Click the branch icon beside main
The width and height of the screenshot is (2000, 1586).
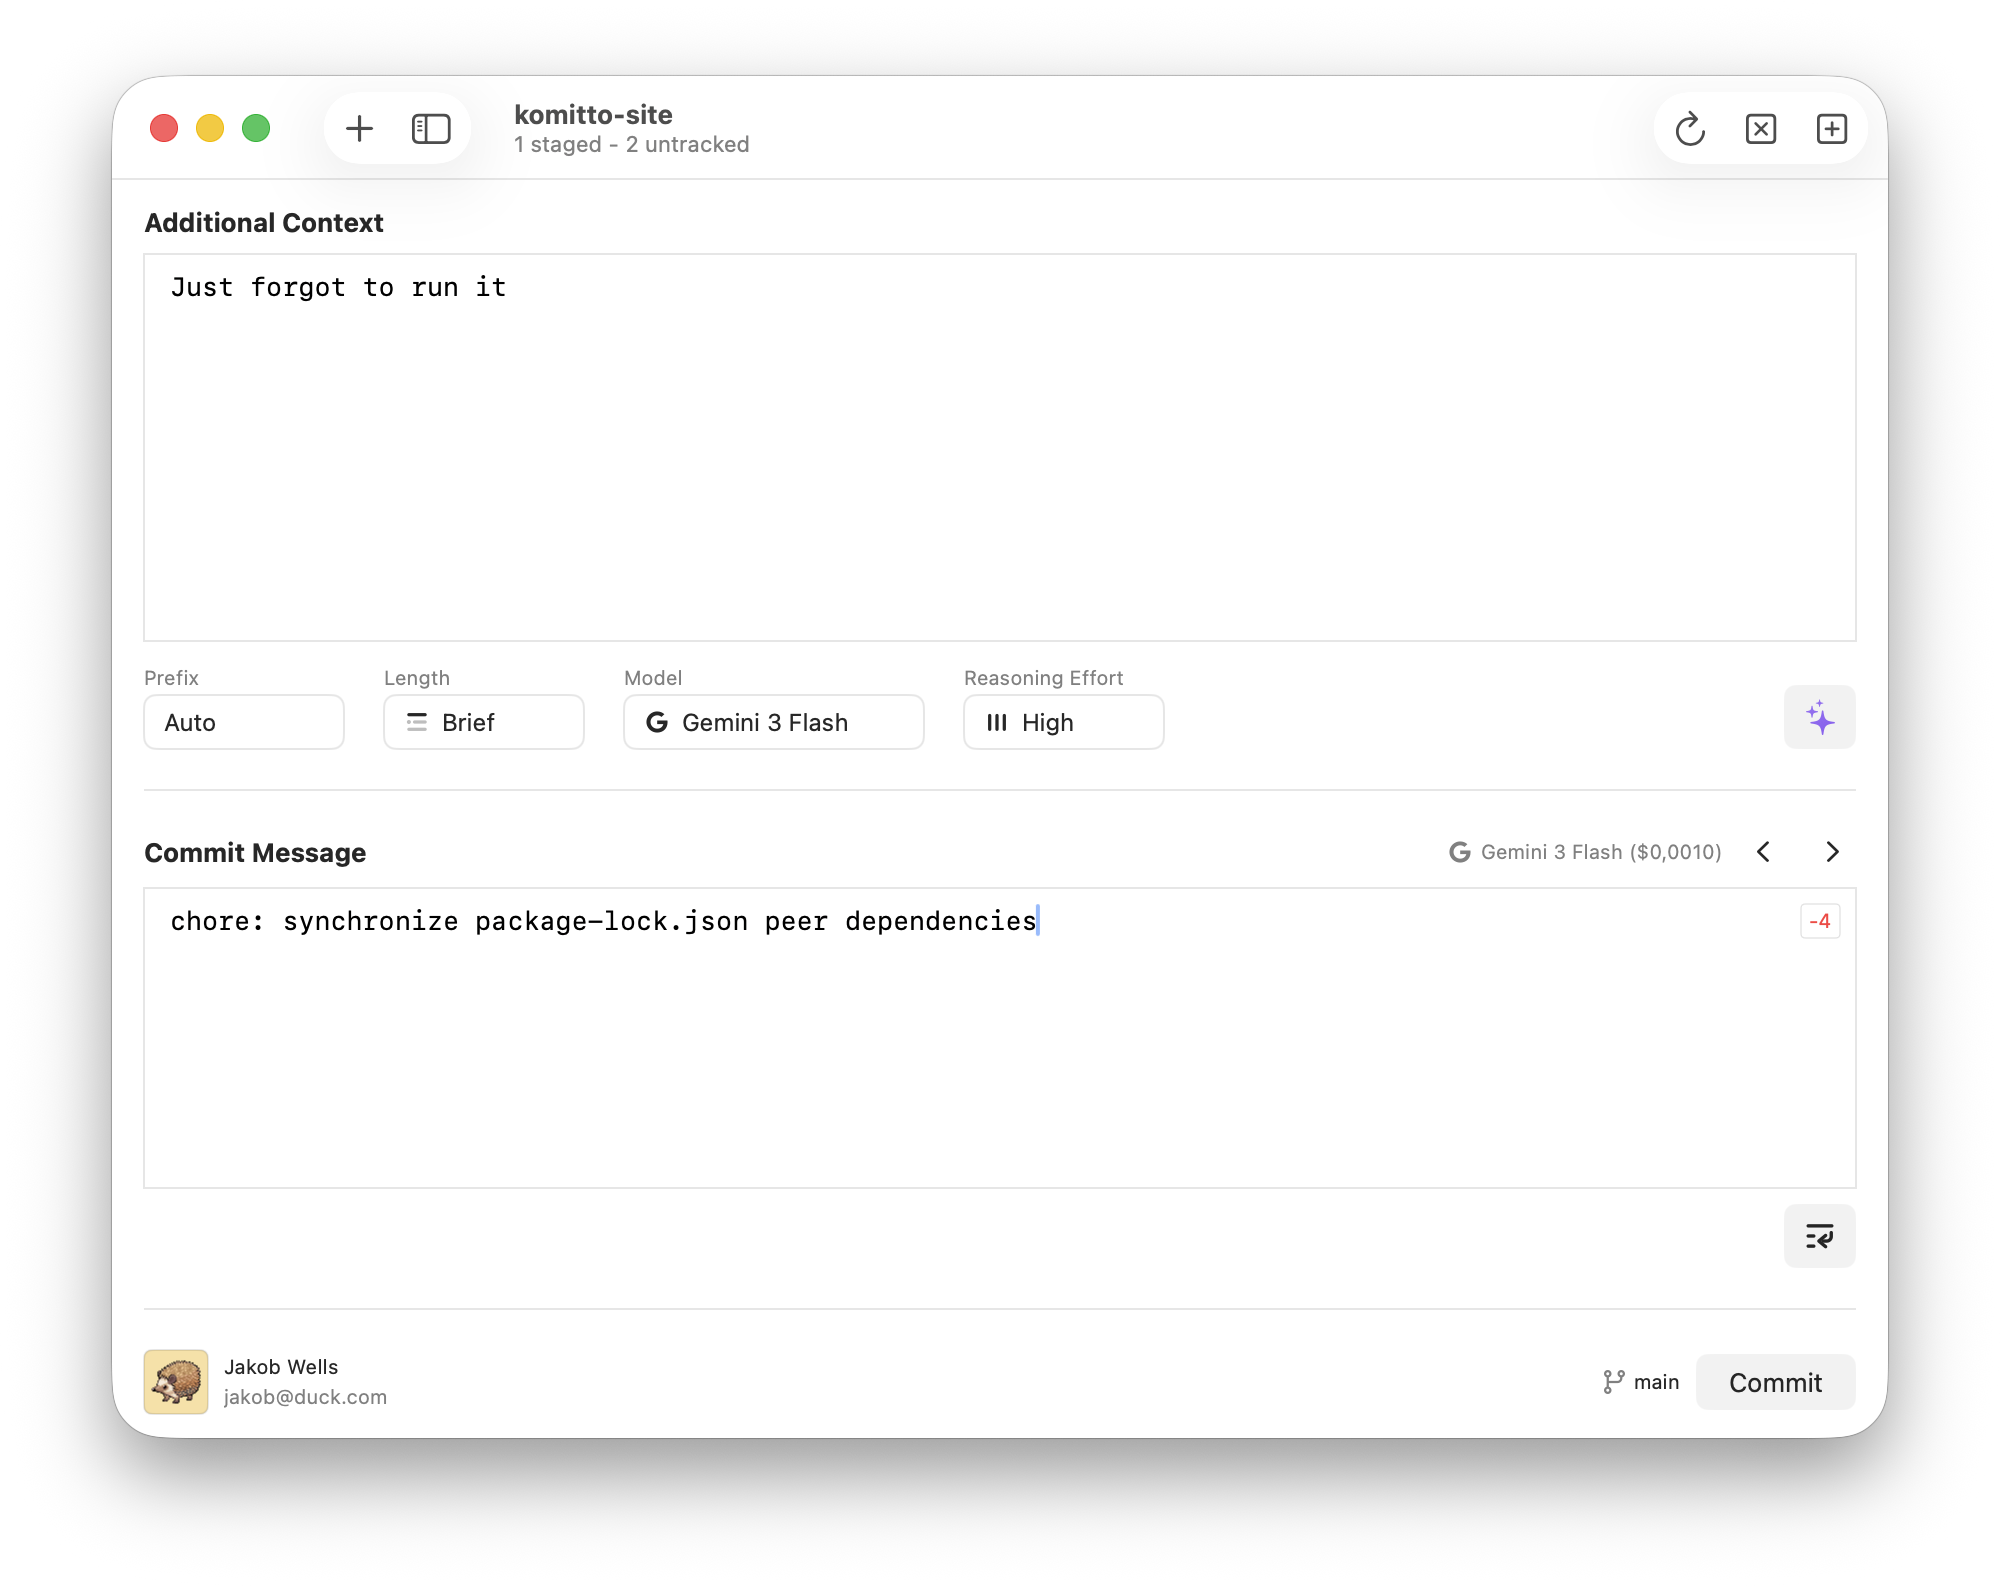(1612, 1382)
